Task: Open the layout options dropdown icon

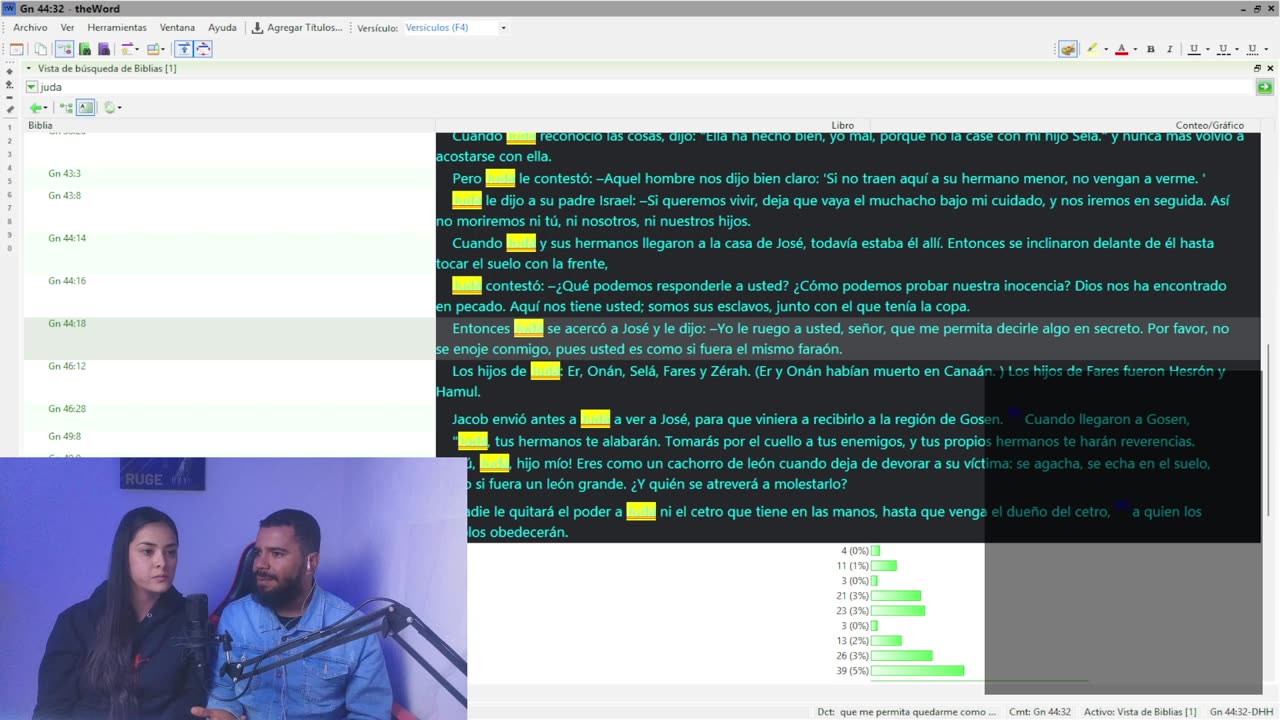Action: point(130,49)
